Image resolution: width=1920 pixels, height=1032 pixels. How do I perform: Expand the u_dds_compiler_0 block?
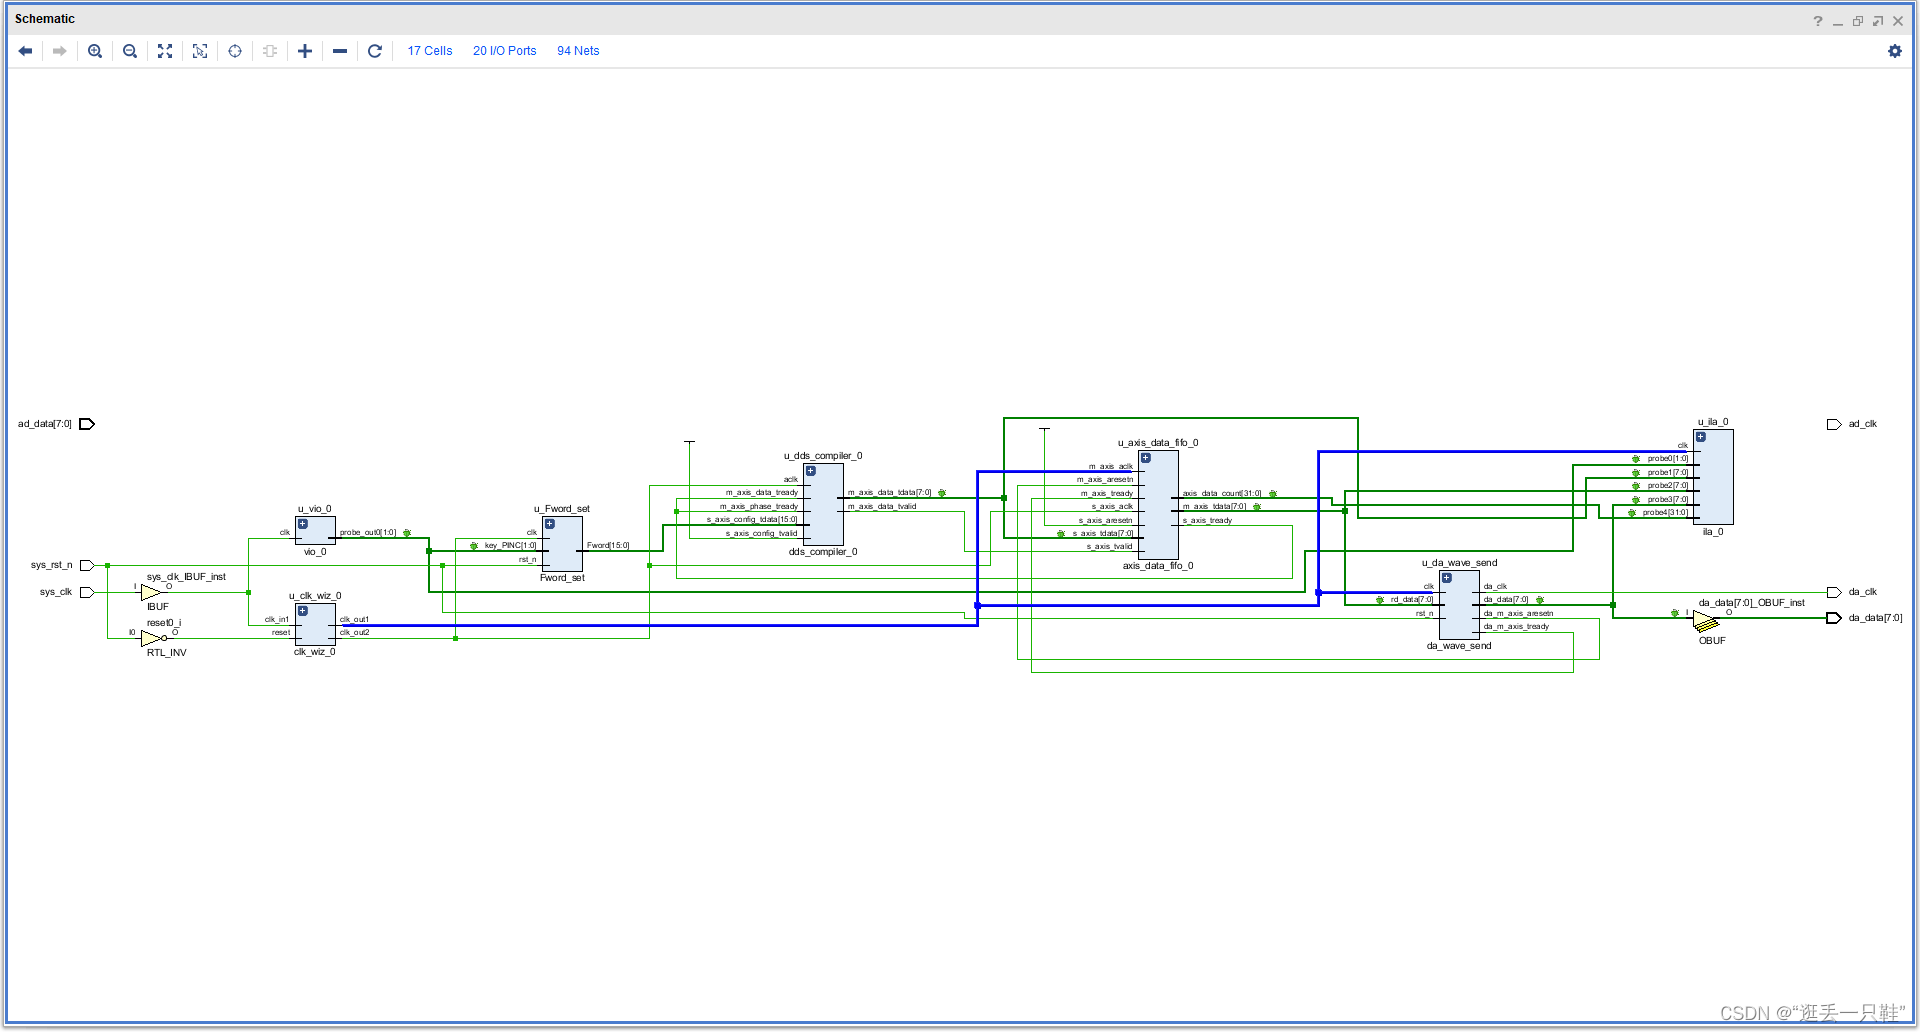coord(811,471)
